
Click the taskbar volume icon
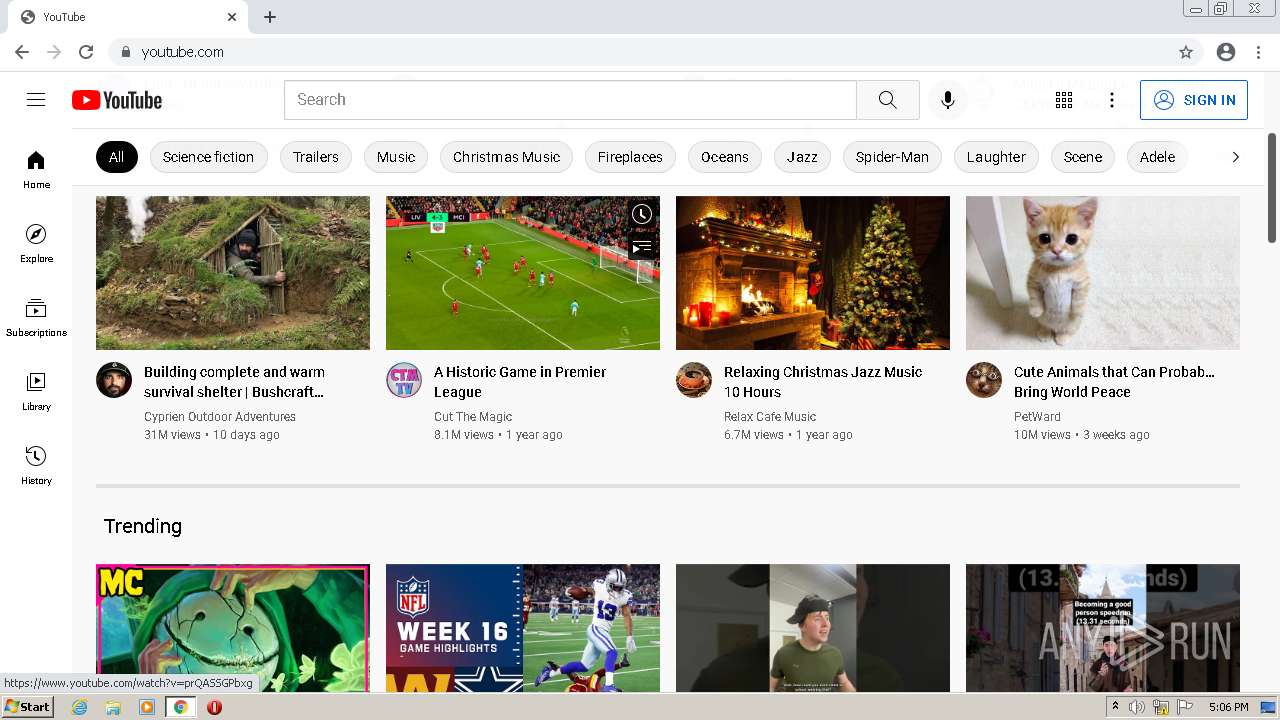1137,707
